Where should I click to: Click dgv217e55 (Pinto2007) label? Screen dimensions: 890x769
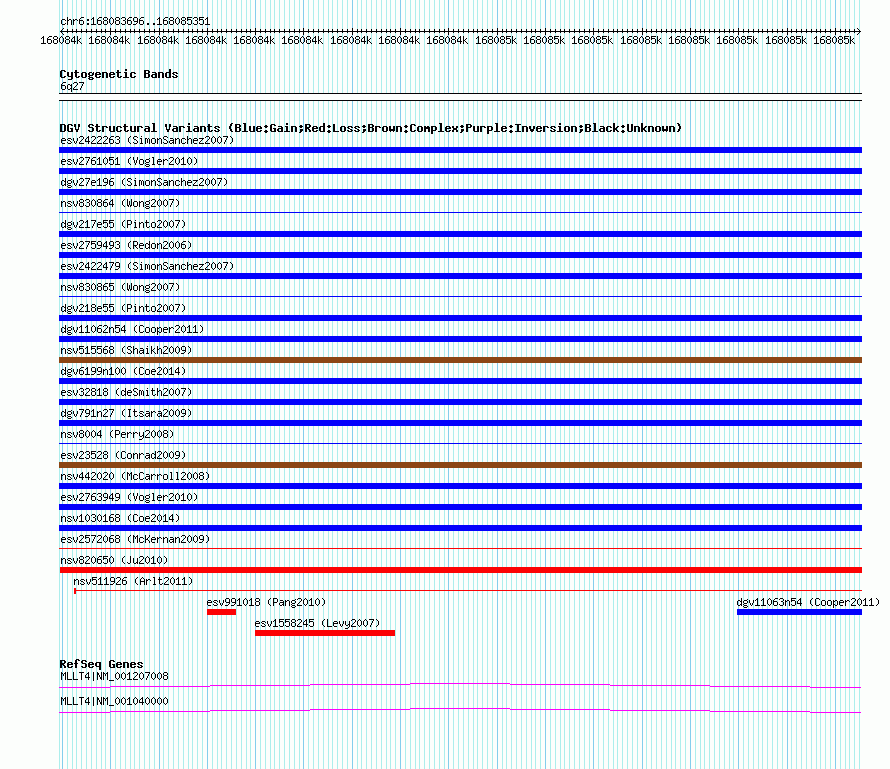click(123, 224)
